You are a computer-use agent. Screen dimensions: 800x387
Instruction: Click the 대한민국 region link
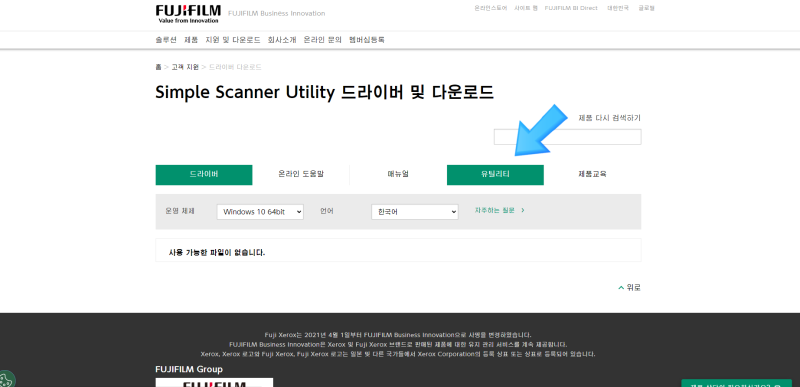click(618, 8)
